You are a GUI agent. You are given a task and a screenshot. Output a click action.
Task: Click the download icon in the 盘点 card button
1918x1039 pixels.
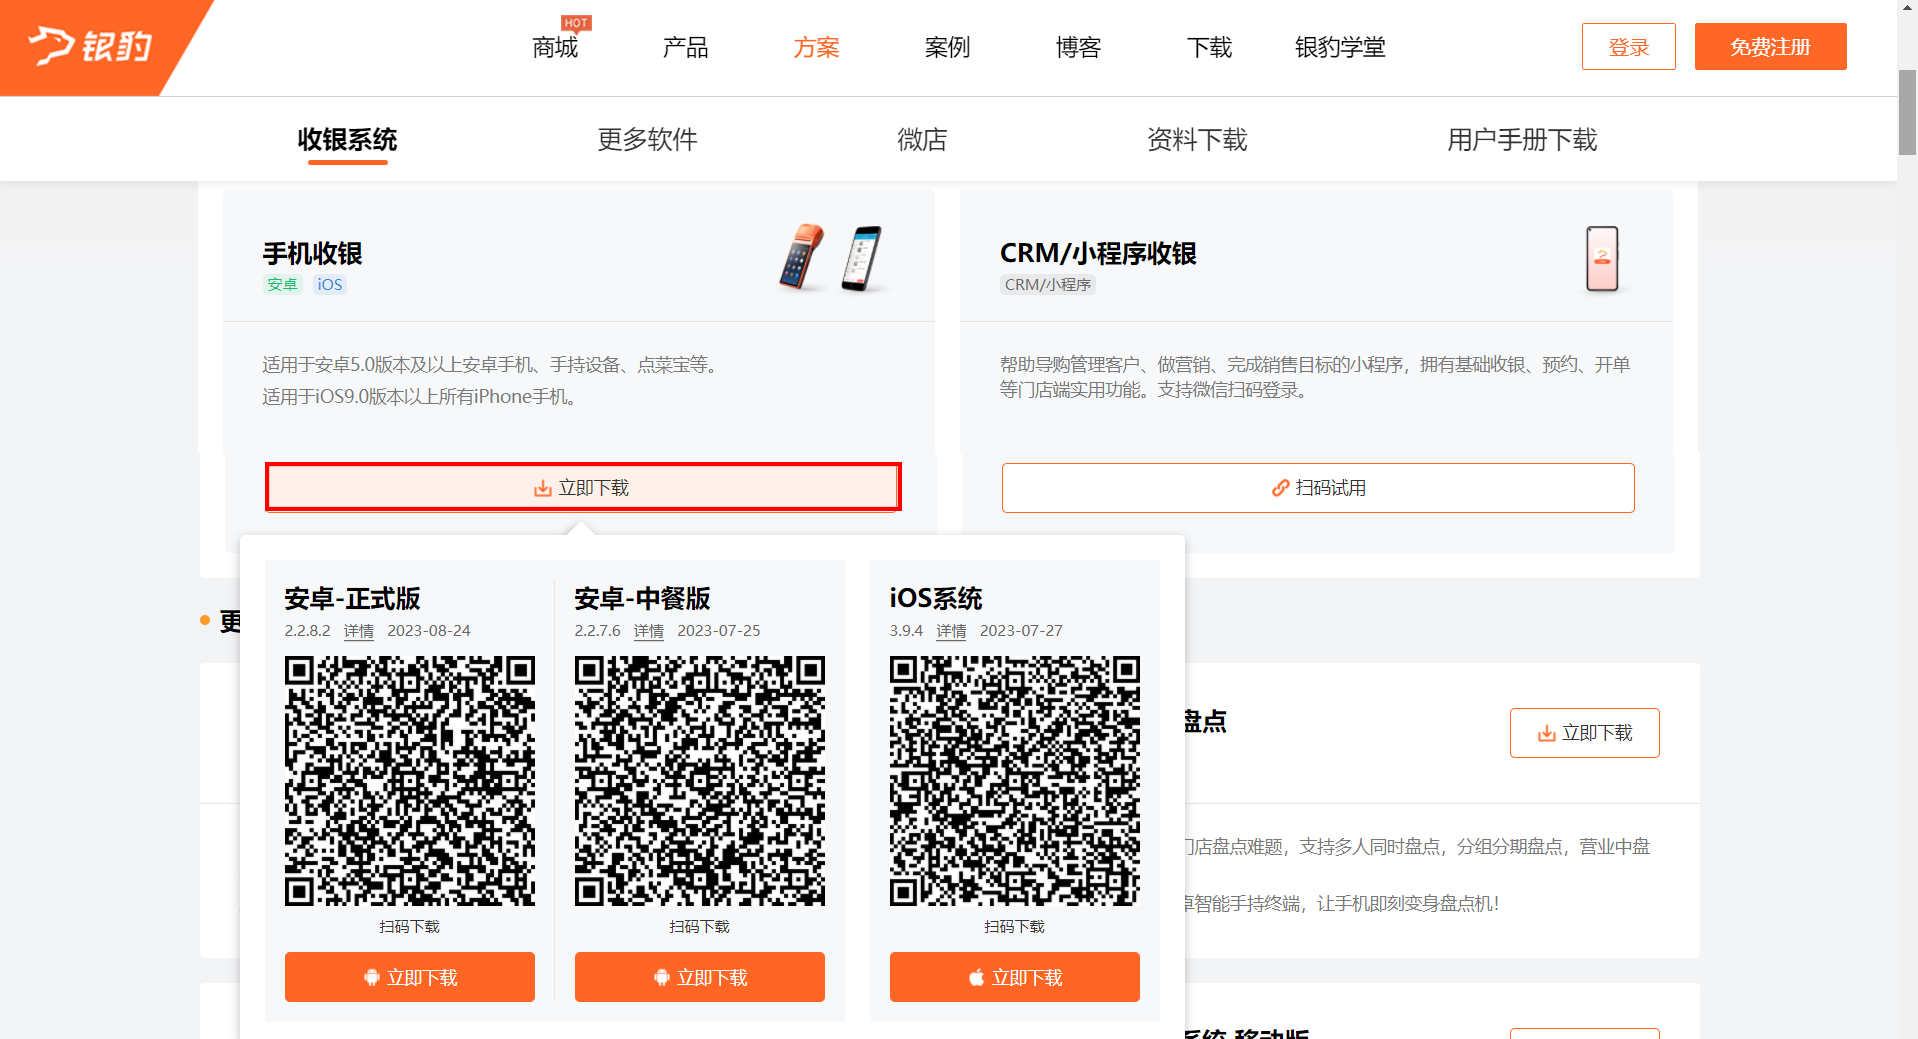coord(1547,733)
